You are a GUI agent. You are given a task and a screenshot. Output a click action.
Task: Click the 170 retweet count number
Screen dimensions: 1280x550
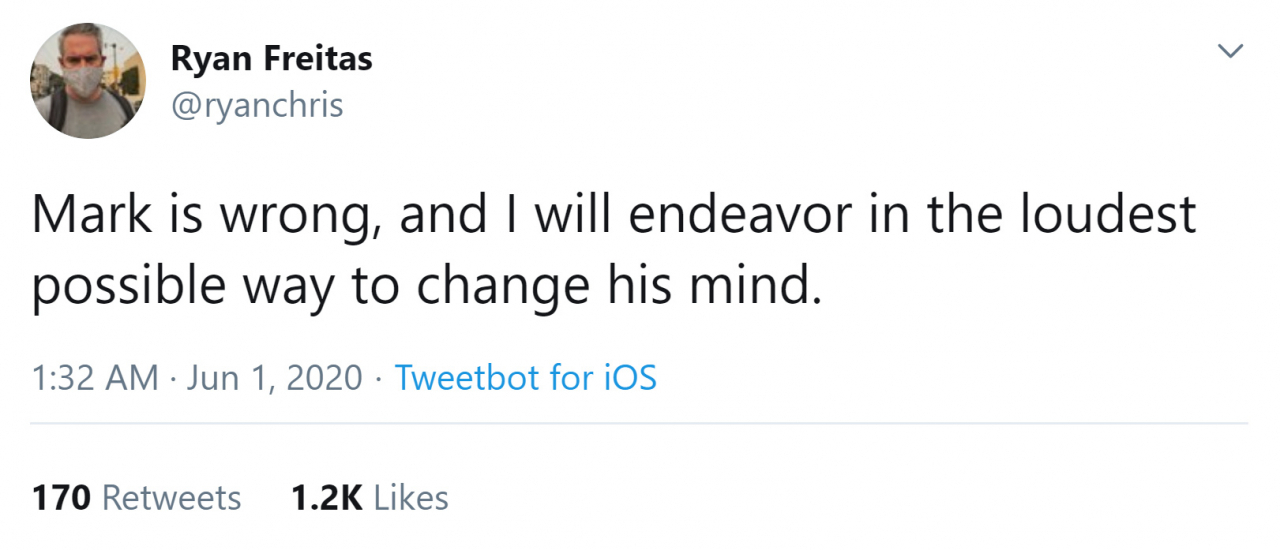tap(62, 497)
